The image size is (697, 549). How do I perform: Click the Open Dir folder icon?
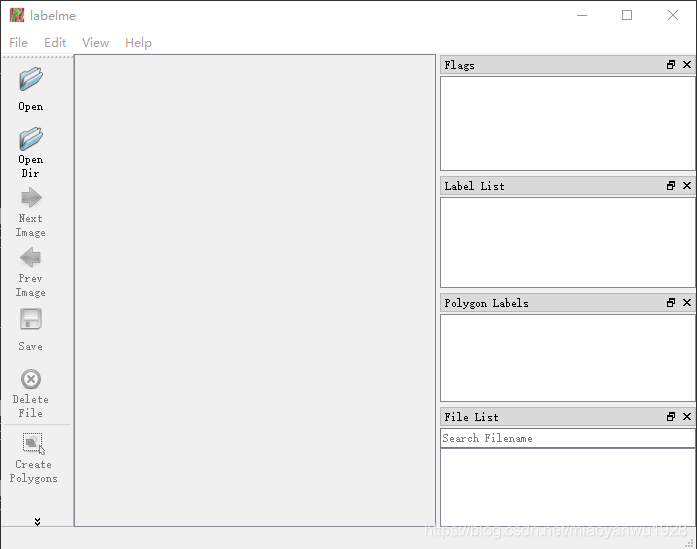pyautogui.click(x=31, y=139)
